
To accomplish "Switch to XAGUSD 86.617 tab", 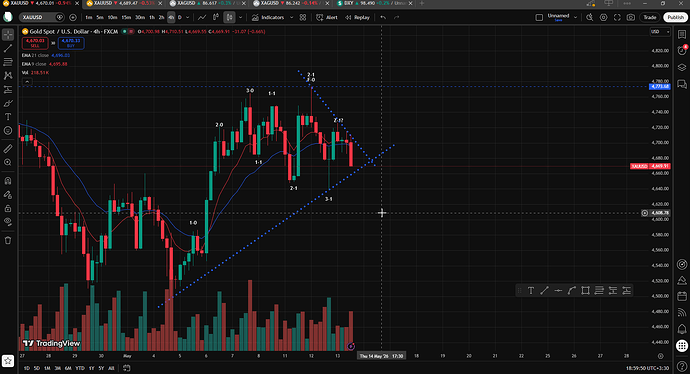I will point(208,3).
